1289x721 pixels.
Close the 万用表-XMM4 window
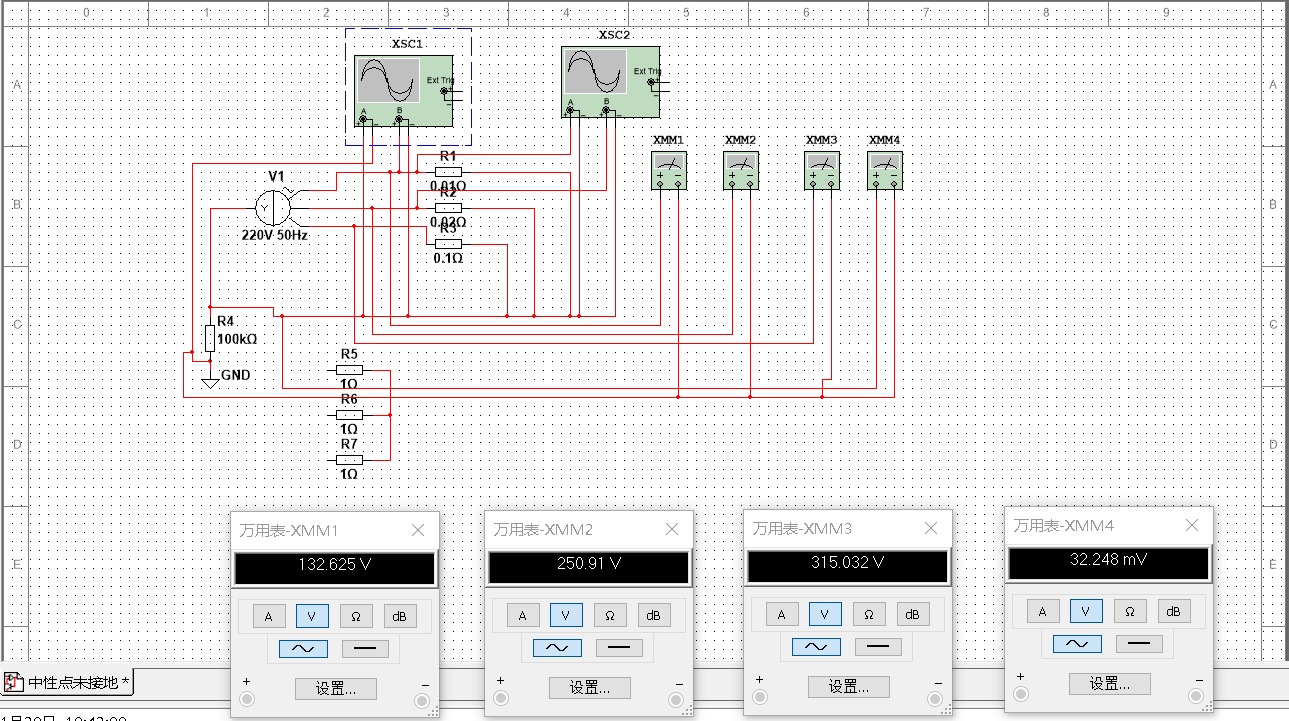1192,524
